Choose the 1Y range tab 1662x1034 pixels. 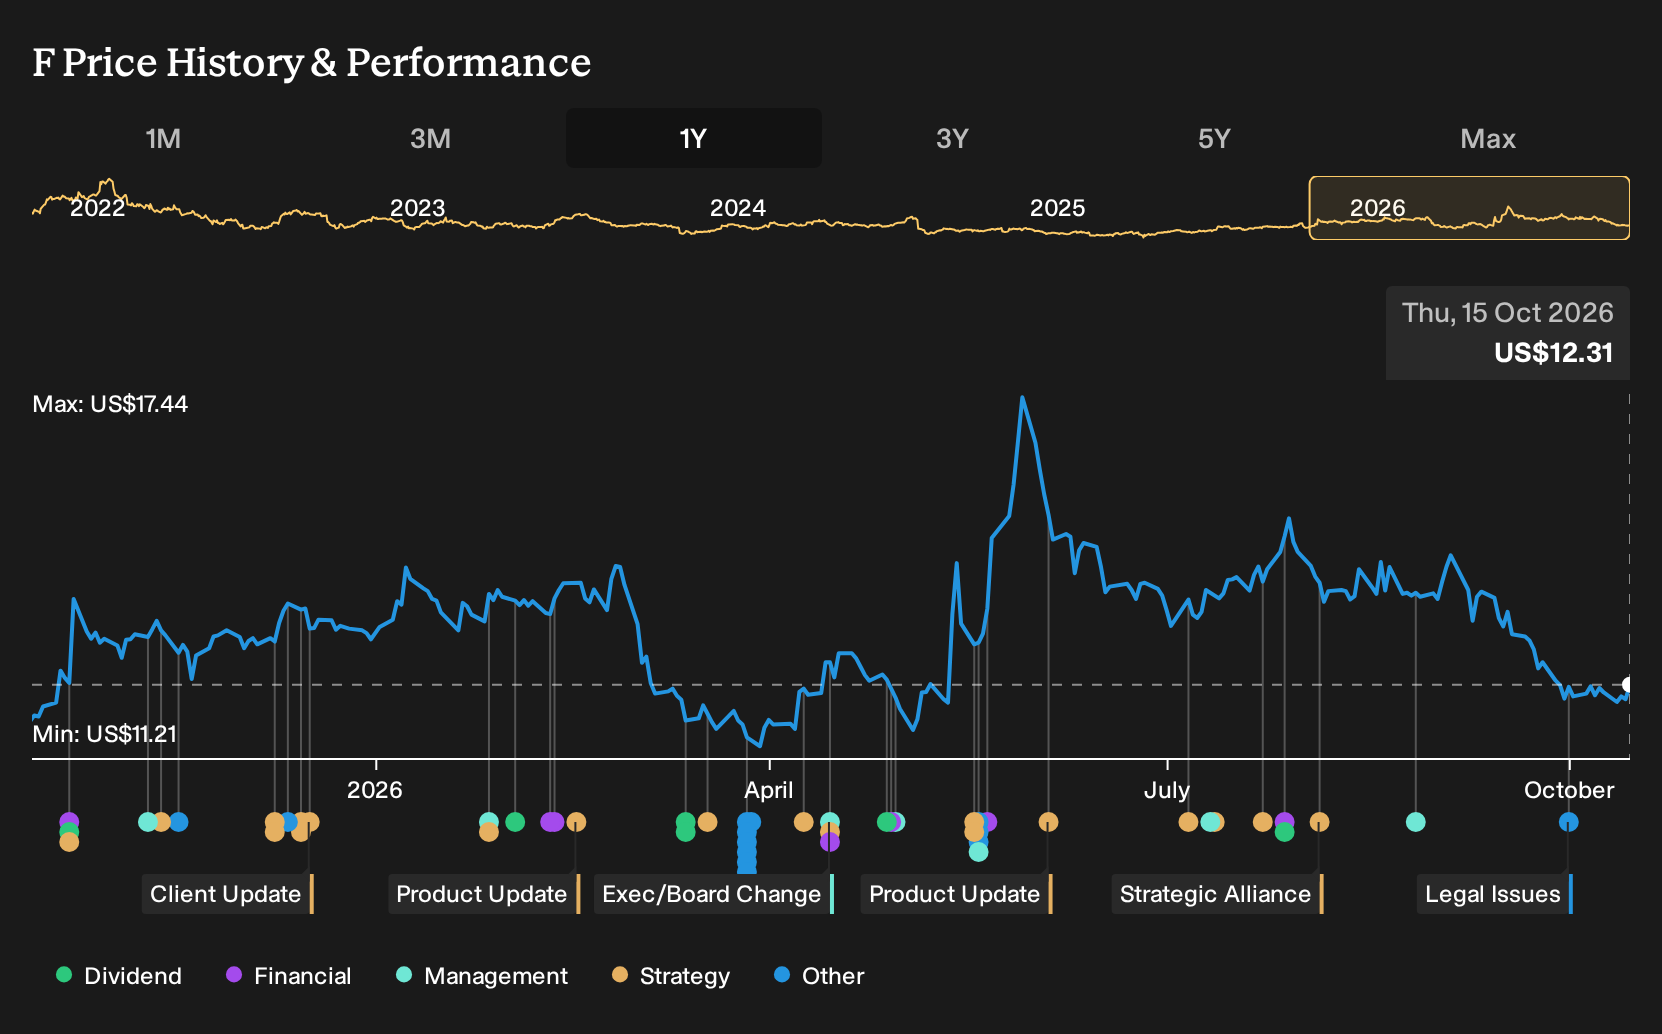pos(694,139)
